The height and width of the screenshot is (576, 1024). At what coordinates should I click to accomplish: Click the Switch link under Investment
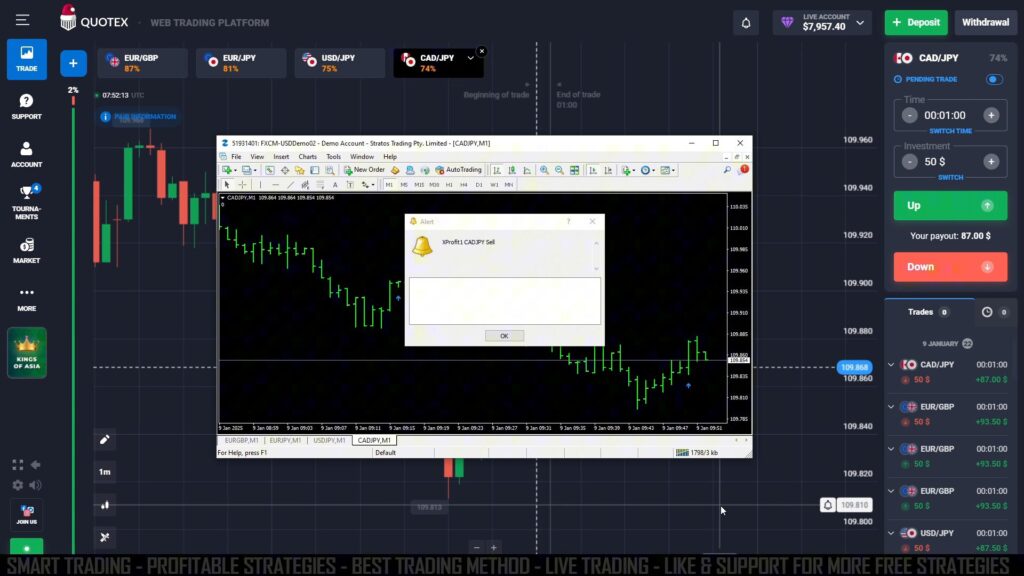950,178
